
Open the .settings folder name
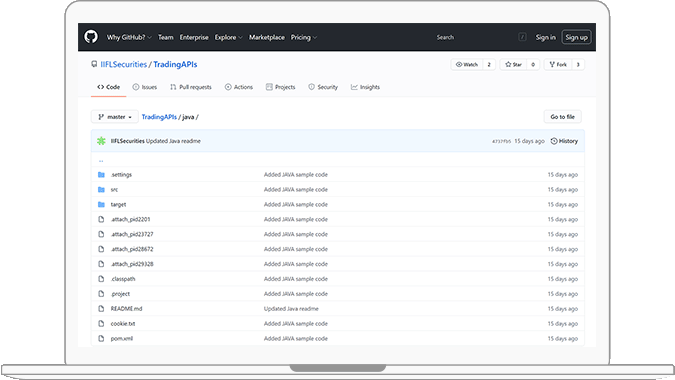point(121,175)
